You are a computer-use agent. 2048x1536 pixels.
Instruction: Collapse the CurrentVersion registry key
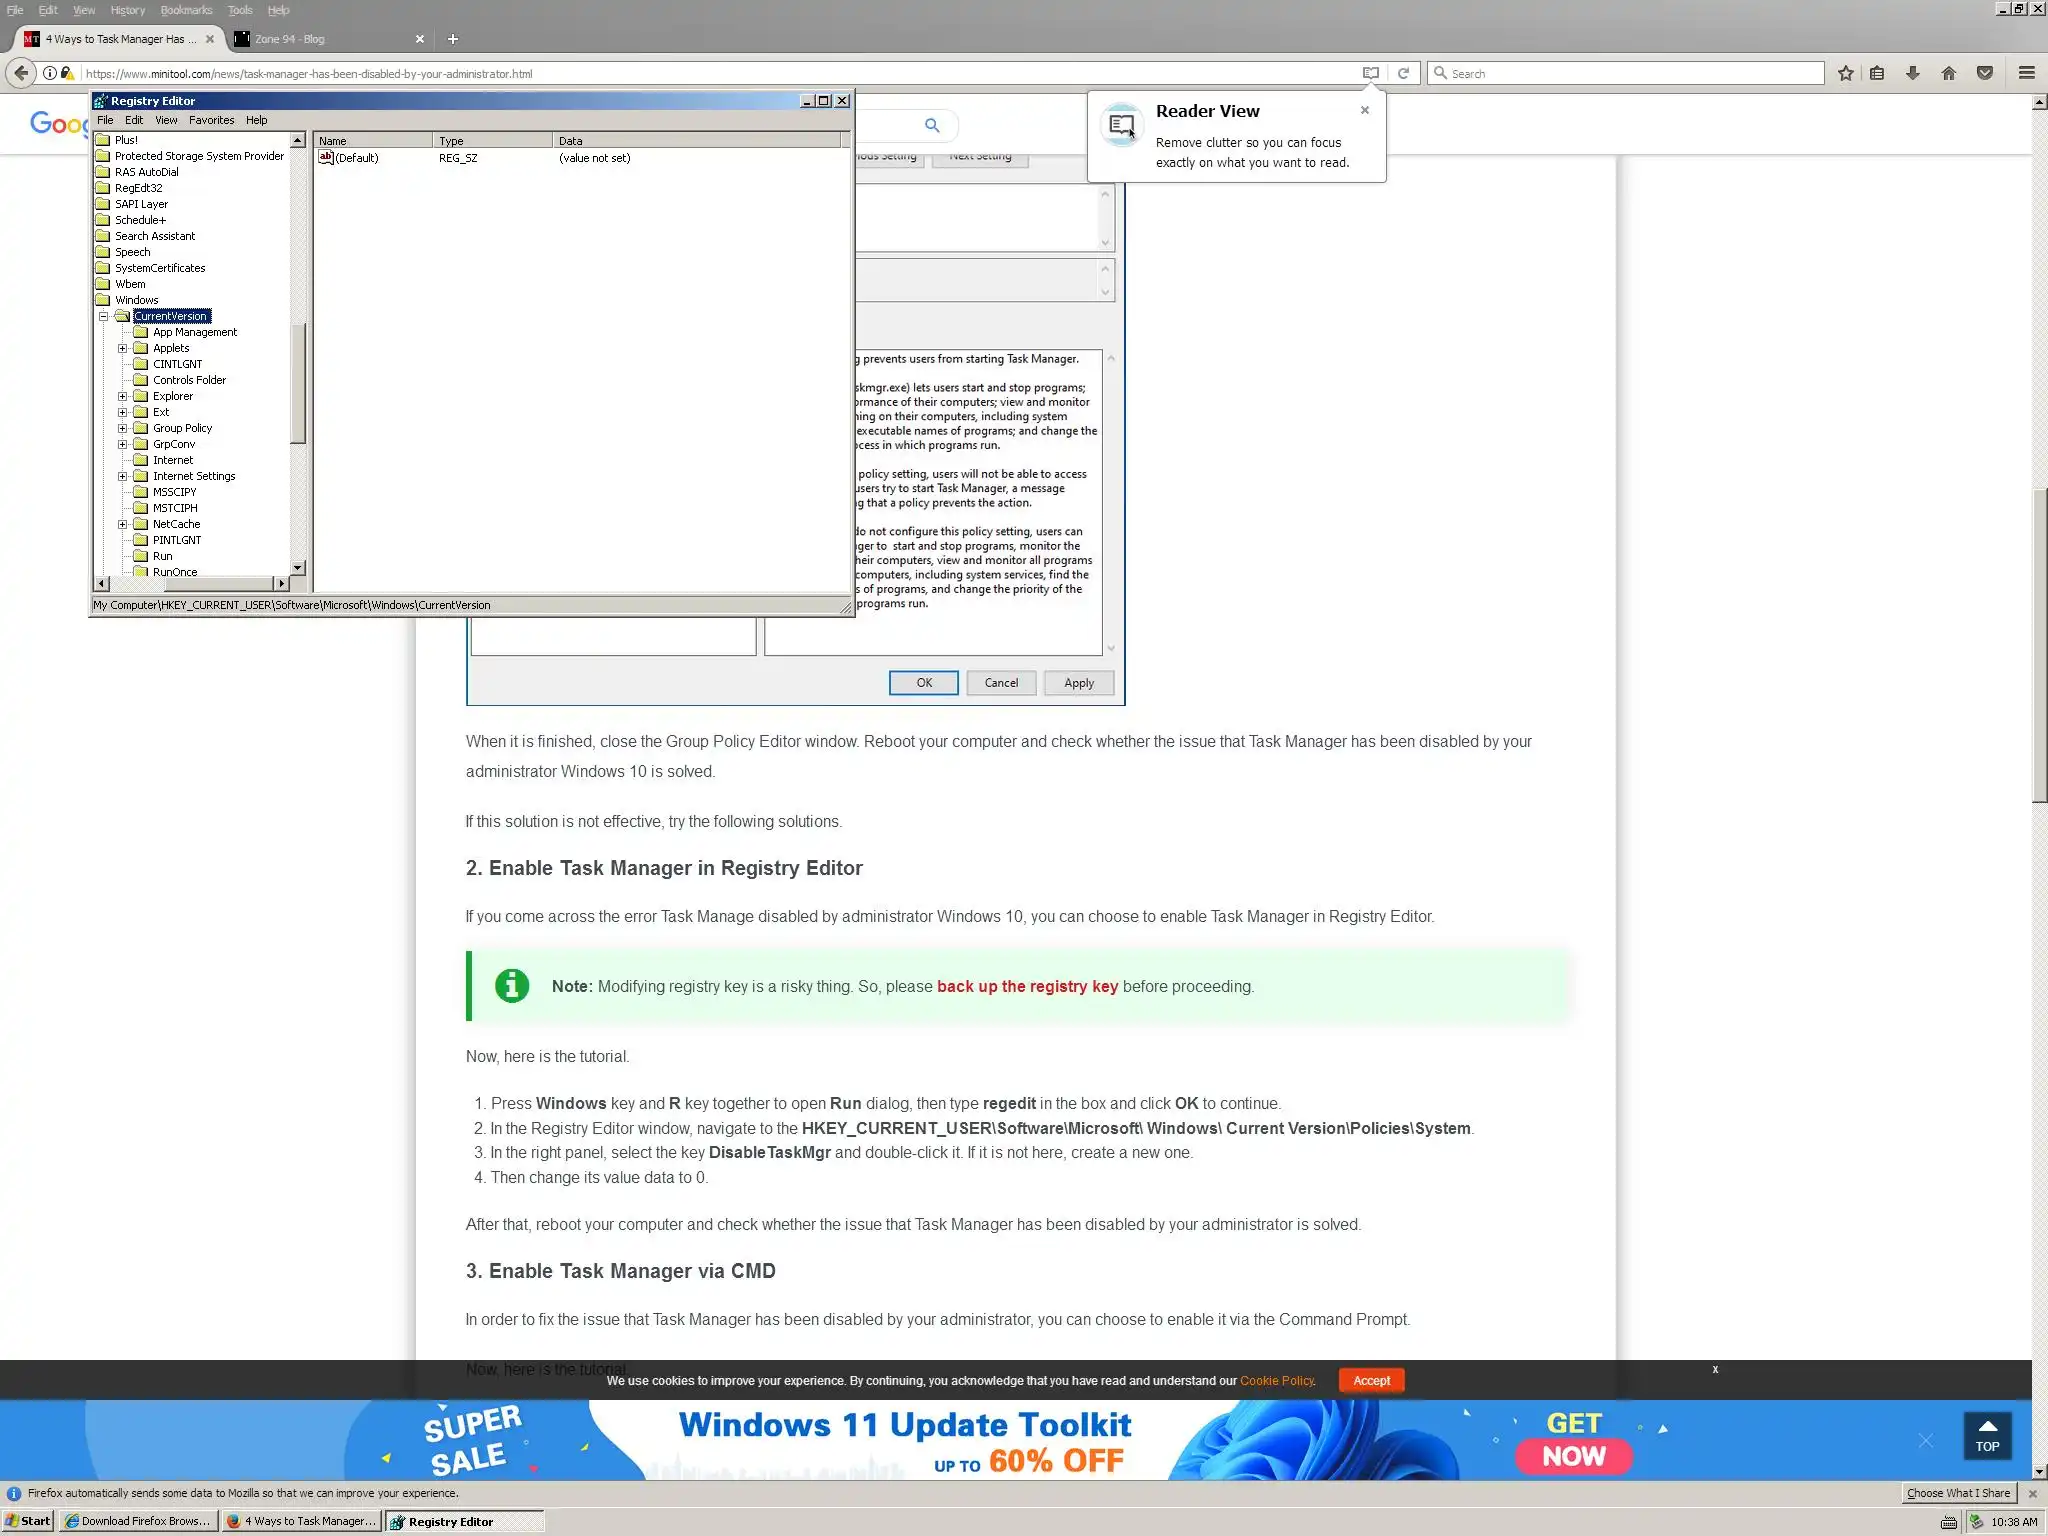coord(104,316)
